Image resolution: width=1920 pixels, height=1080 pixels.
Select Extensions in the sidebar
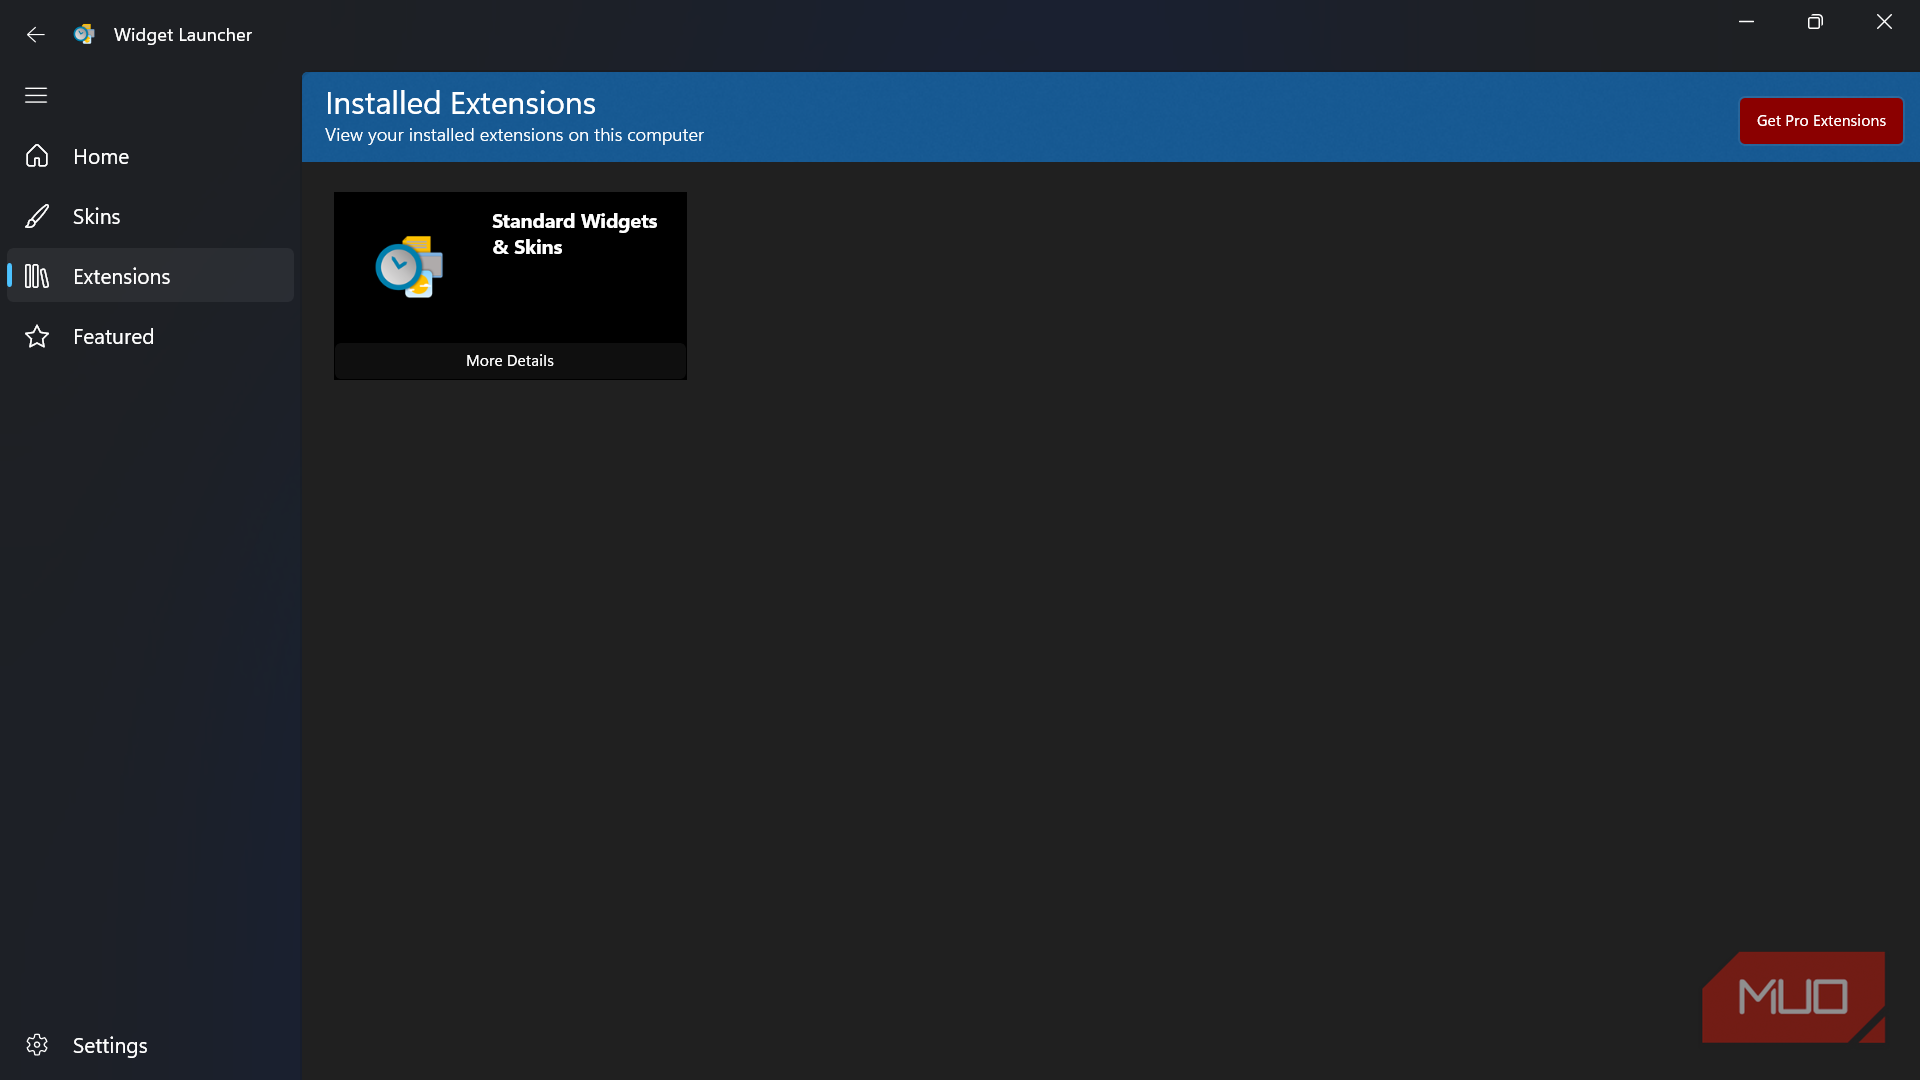coord(150,276)
